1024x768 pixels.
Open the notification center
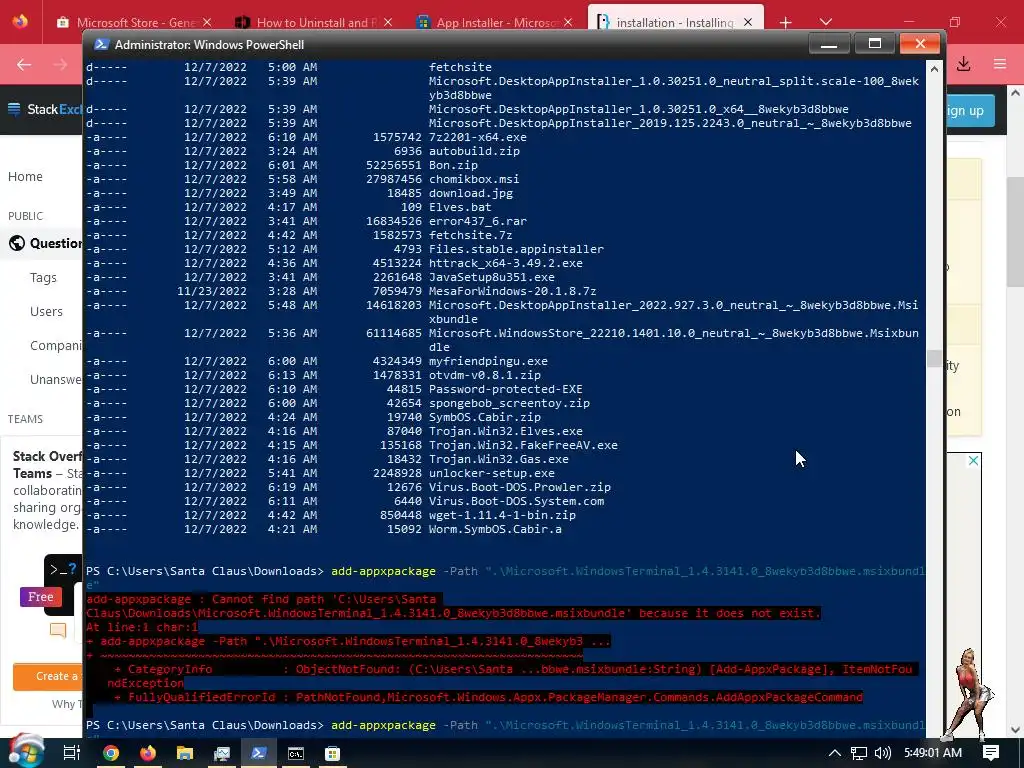point(991,753)
